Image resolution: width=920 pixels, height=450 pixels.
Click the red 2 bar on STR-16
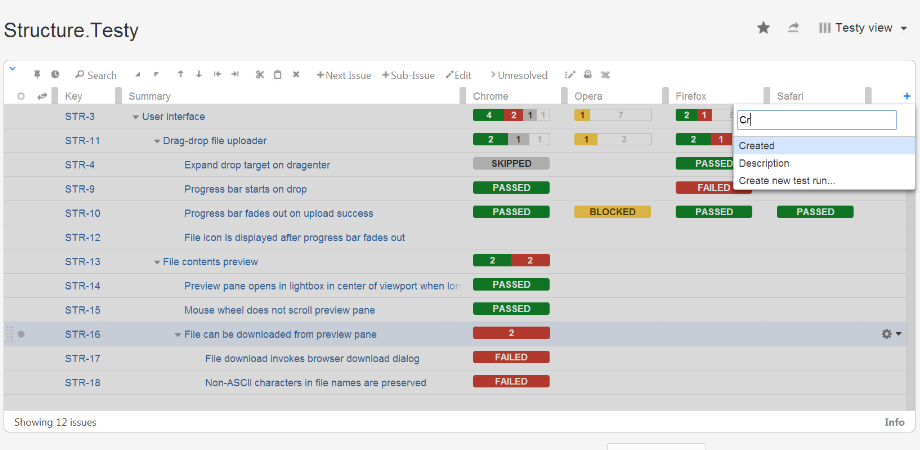(x=511, y=333)
